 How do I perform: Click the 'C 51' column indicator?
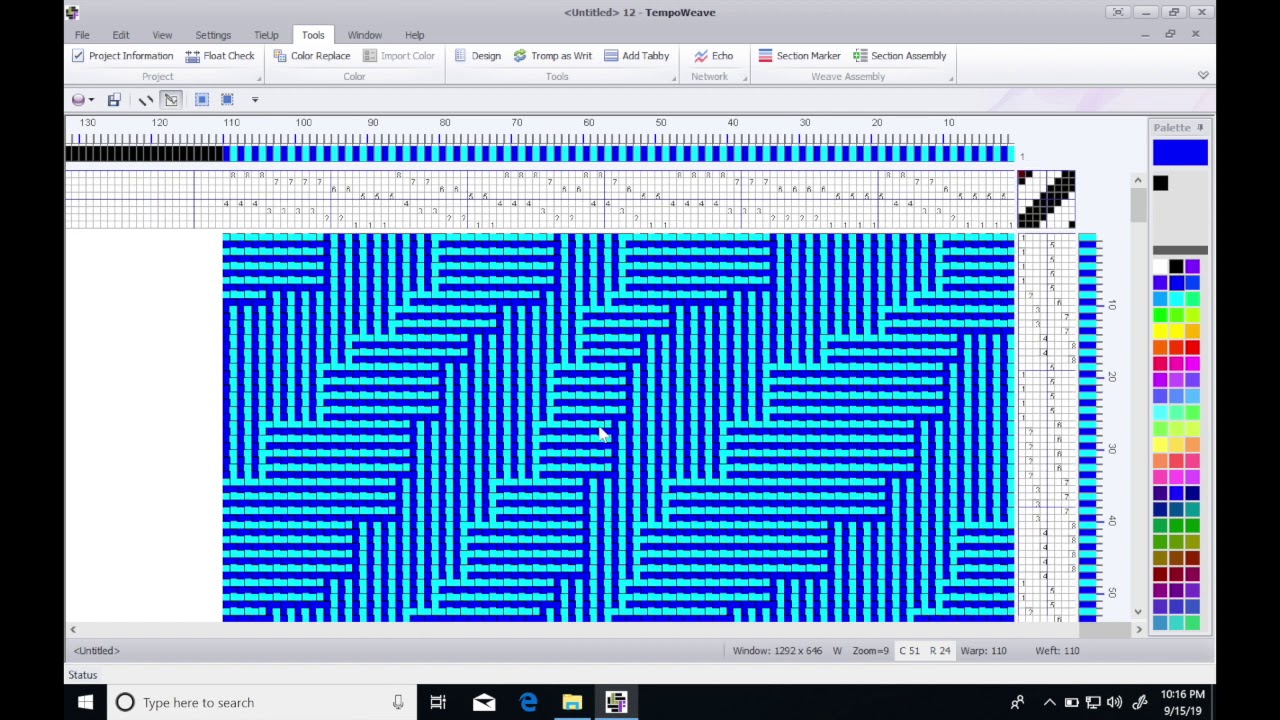pos(909,651)
